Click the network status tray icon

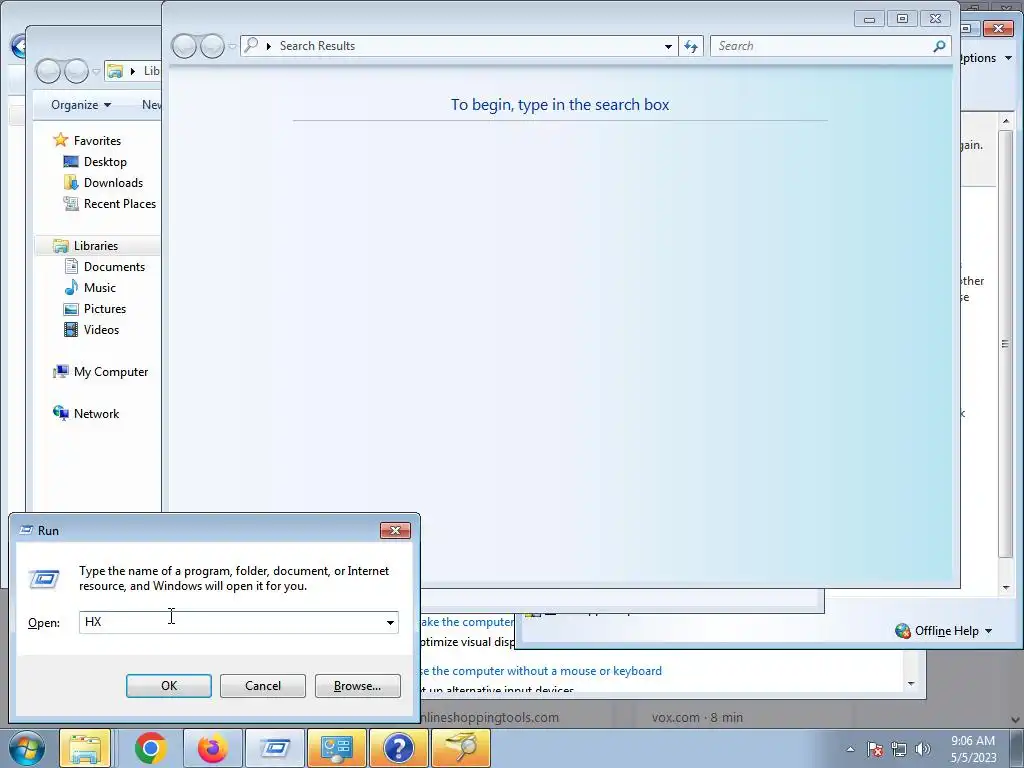899,749
